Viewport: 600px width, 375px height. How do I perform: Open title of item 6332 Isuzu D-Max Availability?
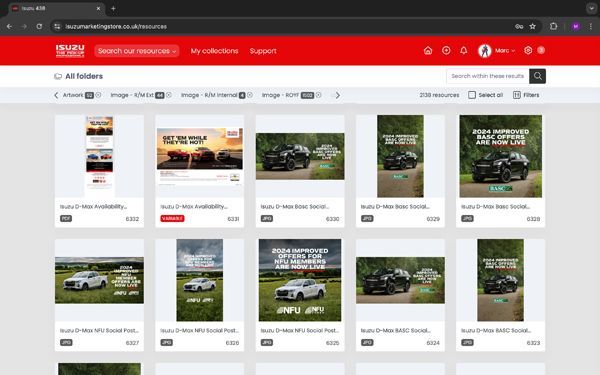pyautogui.click(x=93, y=207)
